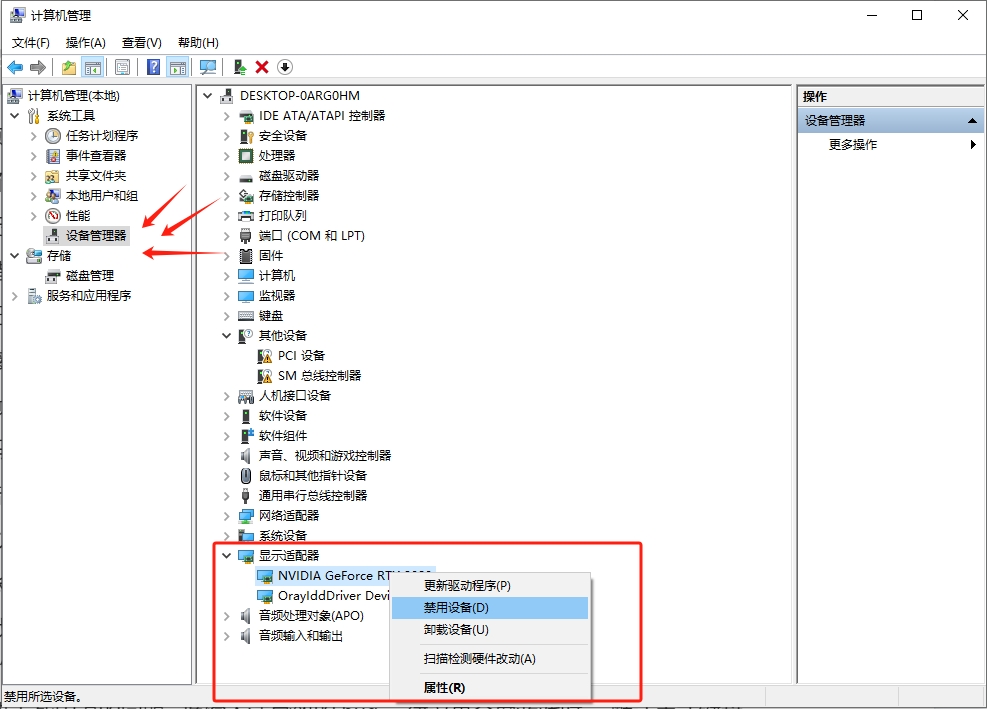Select the OrayIddDriver Device entry

point(334,596)
